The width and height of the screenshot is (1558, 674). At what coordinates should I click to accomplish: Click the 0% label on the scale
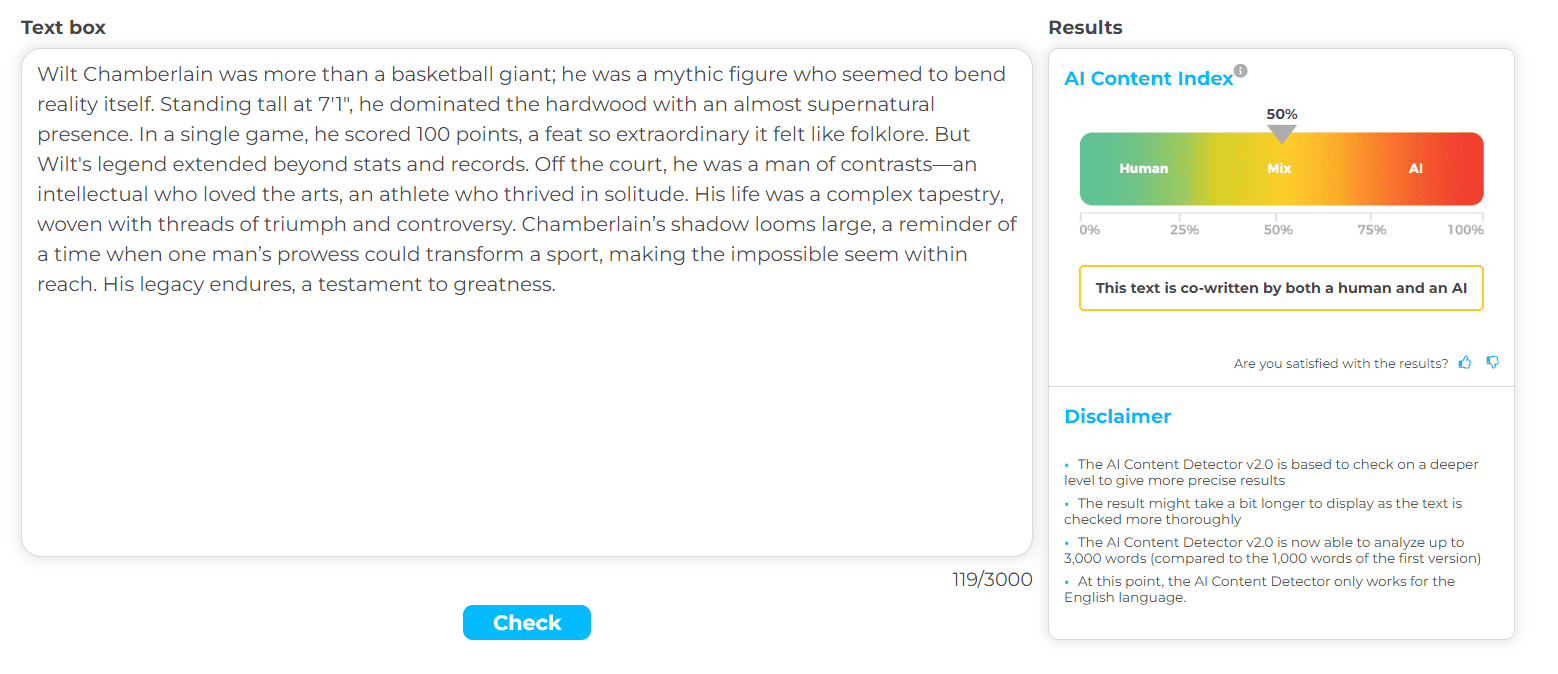coord(1089,230)
